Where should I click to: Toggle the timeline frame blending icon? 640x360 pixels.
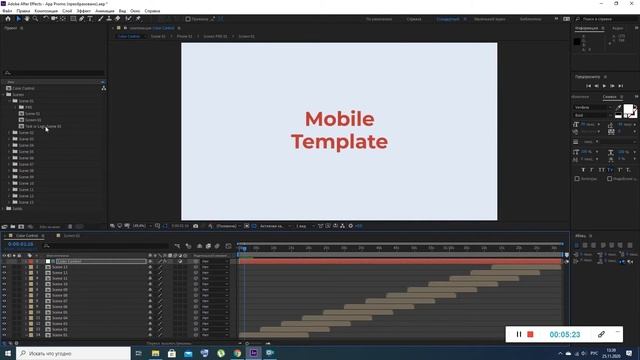point(208,246)
